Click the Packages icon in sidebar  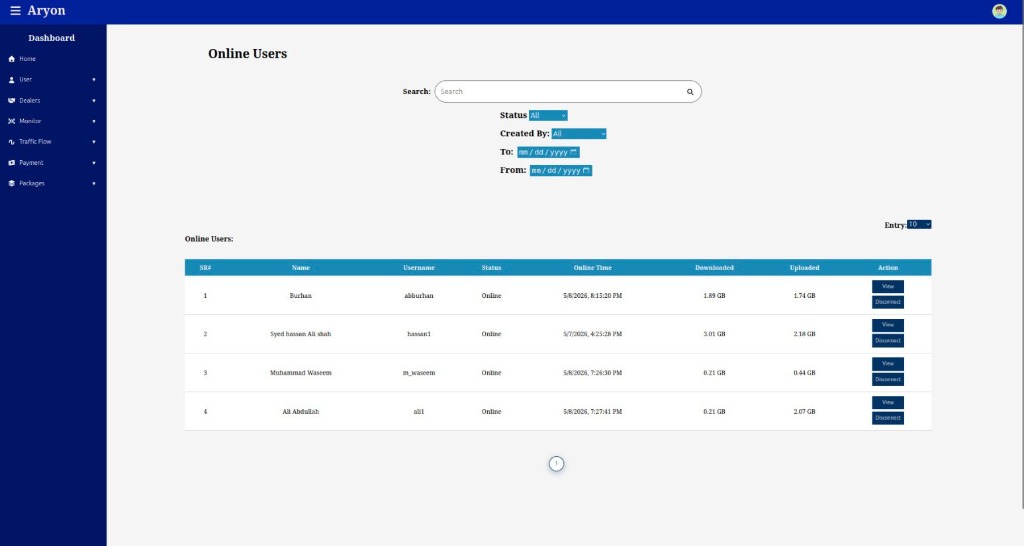pos(11,184)
